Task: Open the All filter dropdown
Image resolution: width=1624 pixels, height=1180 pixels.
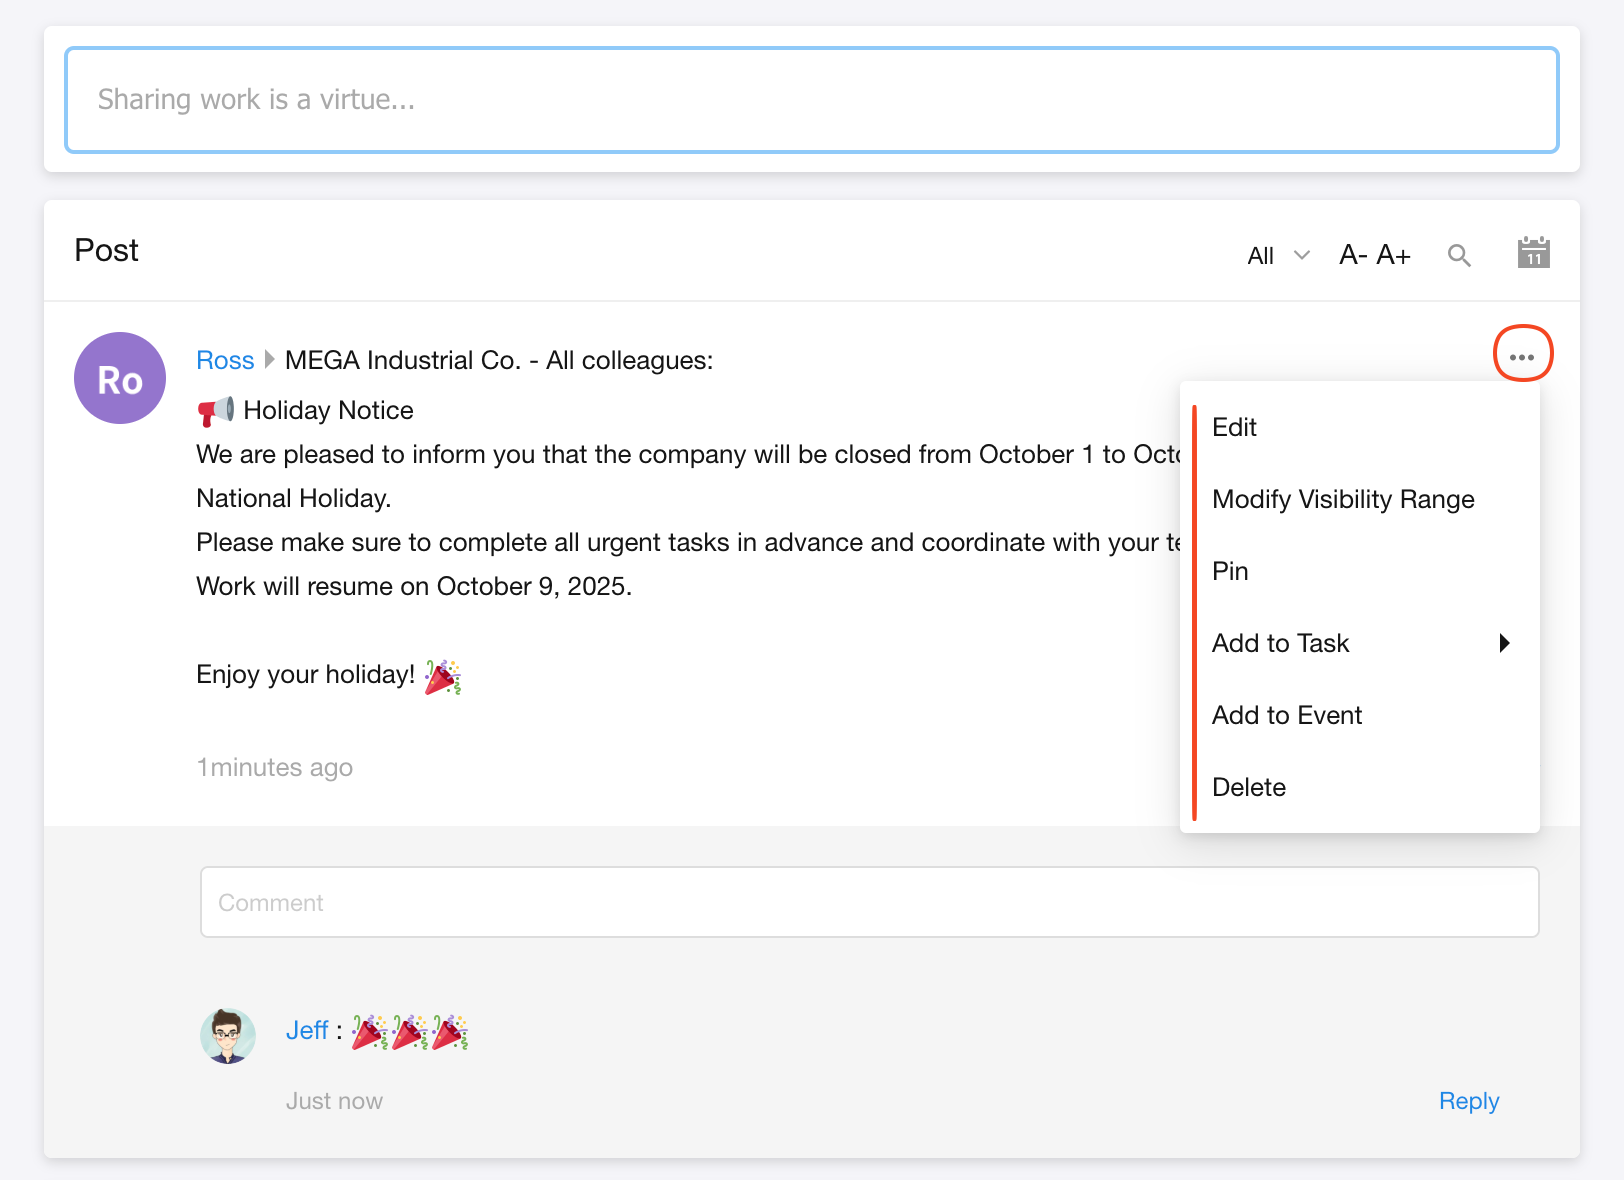Action: pos(1277,256)
